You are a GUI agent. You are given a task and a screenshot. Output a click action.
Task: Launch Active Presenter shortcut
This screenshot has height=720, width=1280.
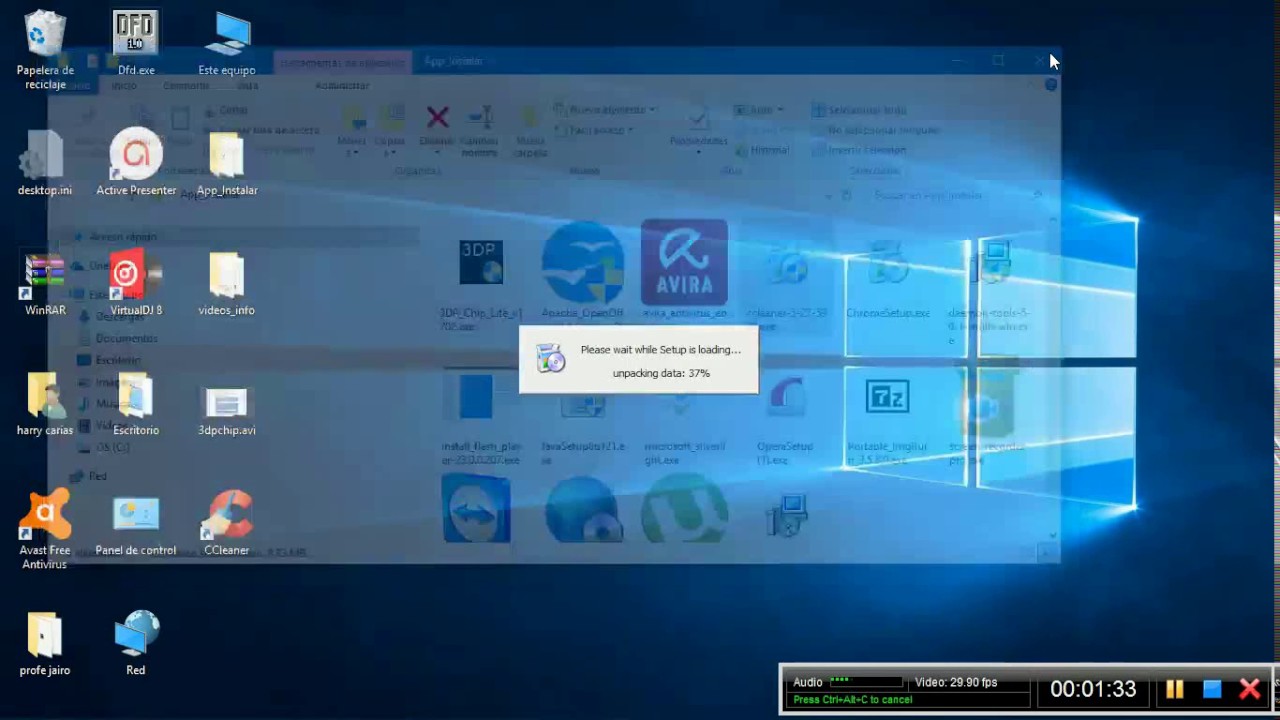pyautogui.click(x=136, y=163)
